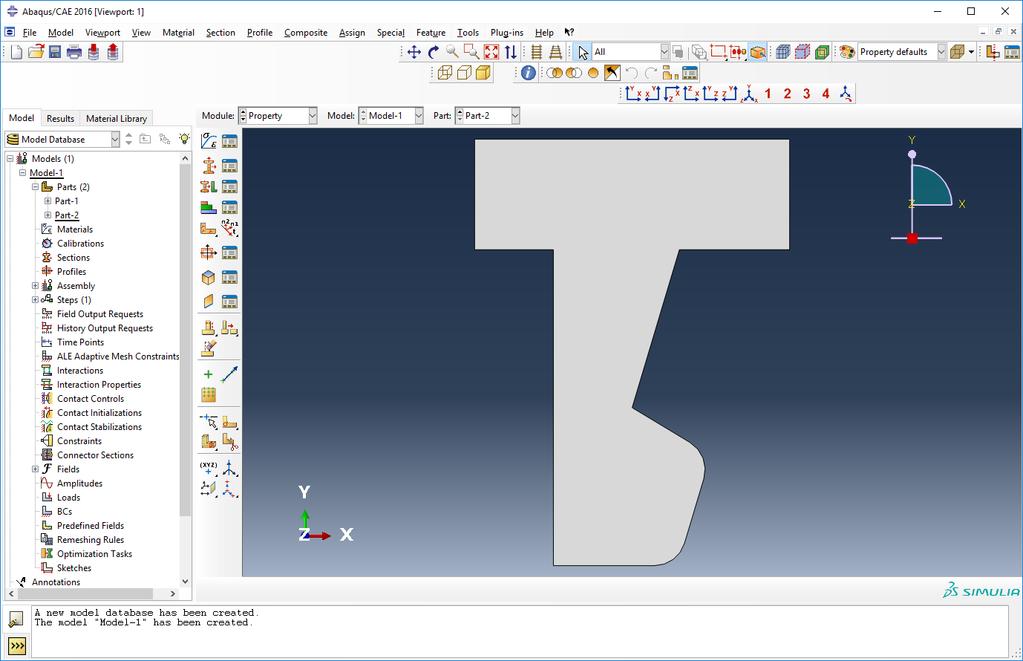The image size is (1023, 661).
Task: Switch to the Results tab
Action: [x=60, y=119]
